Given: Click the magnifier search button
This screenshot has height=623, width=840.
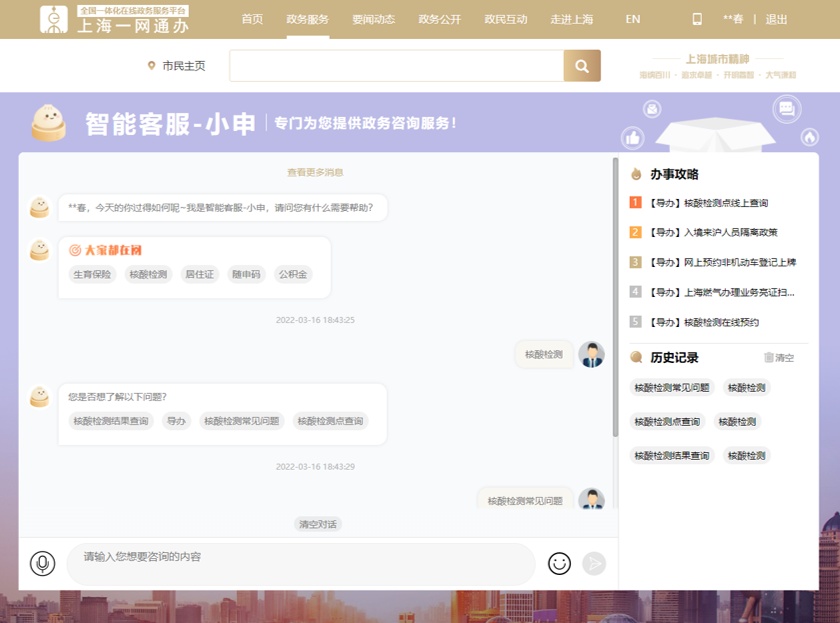Looking at the screenshot, I should point(582,66).
